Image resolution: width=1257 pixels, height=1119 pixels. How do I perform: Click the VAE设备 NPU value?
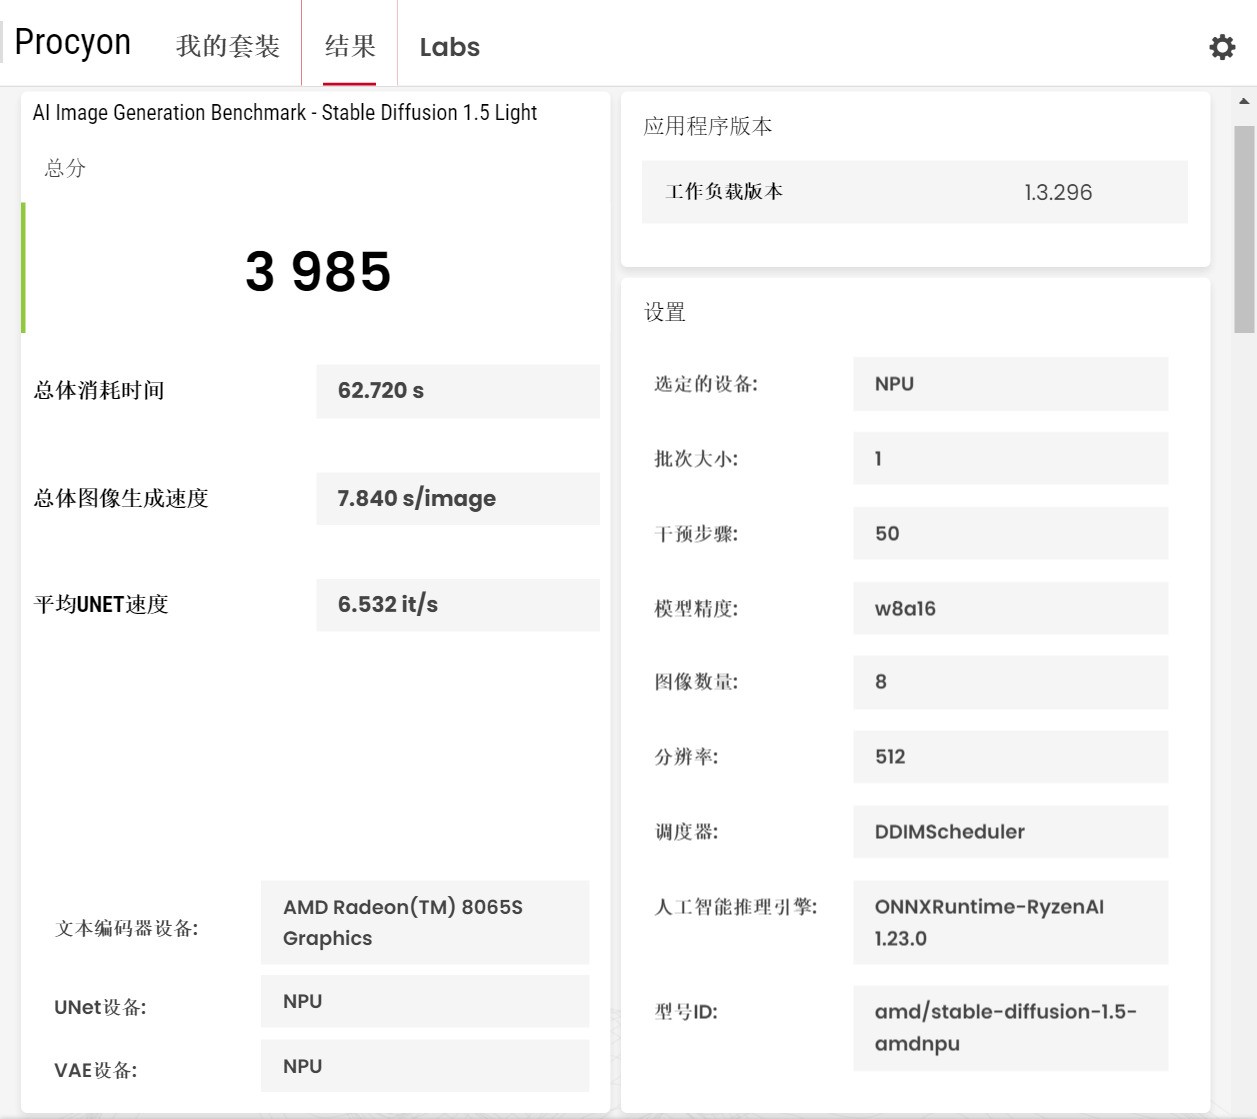[425, 1066]
